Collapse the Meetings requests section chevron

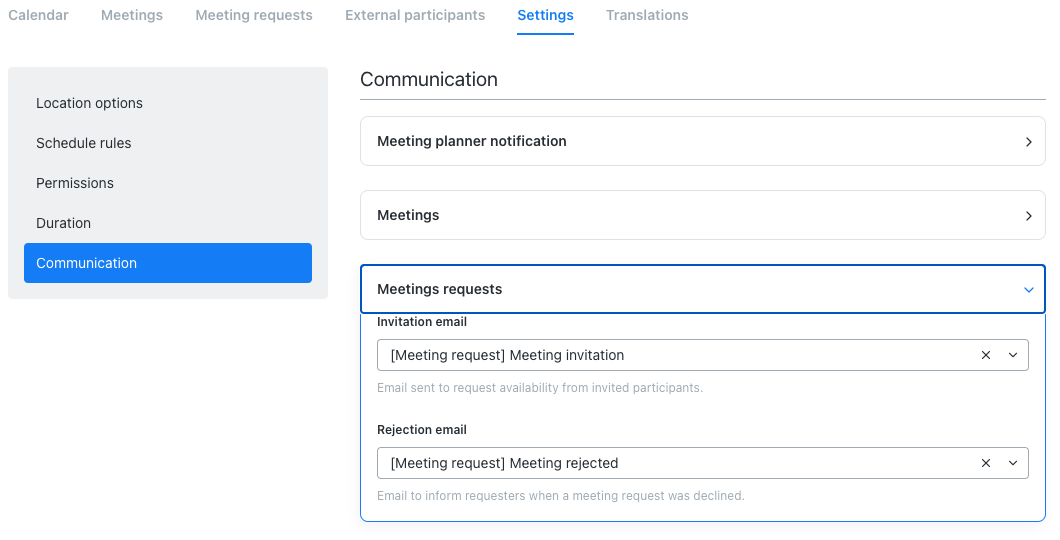(1028, 290)
